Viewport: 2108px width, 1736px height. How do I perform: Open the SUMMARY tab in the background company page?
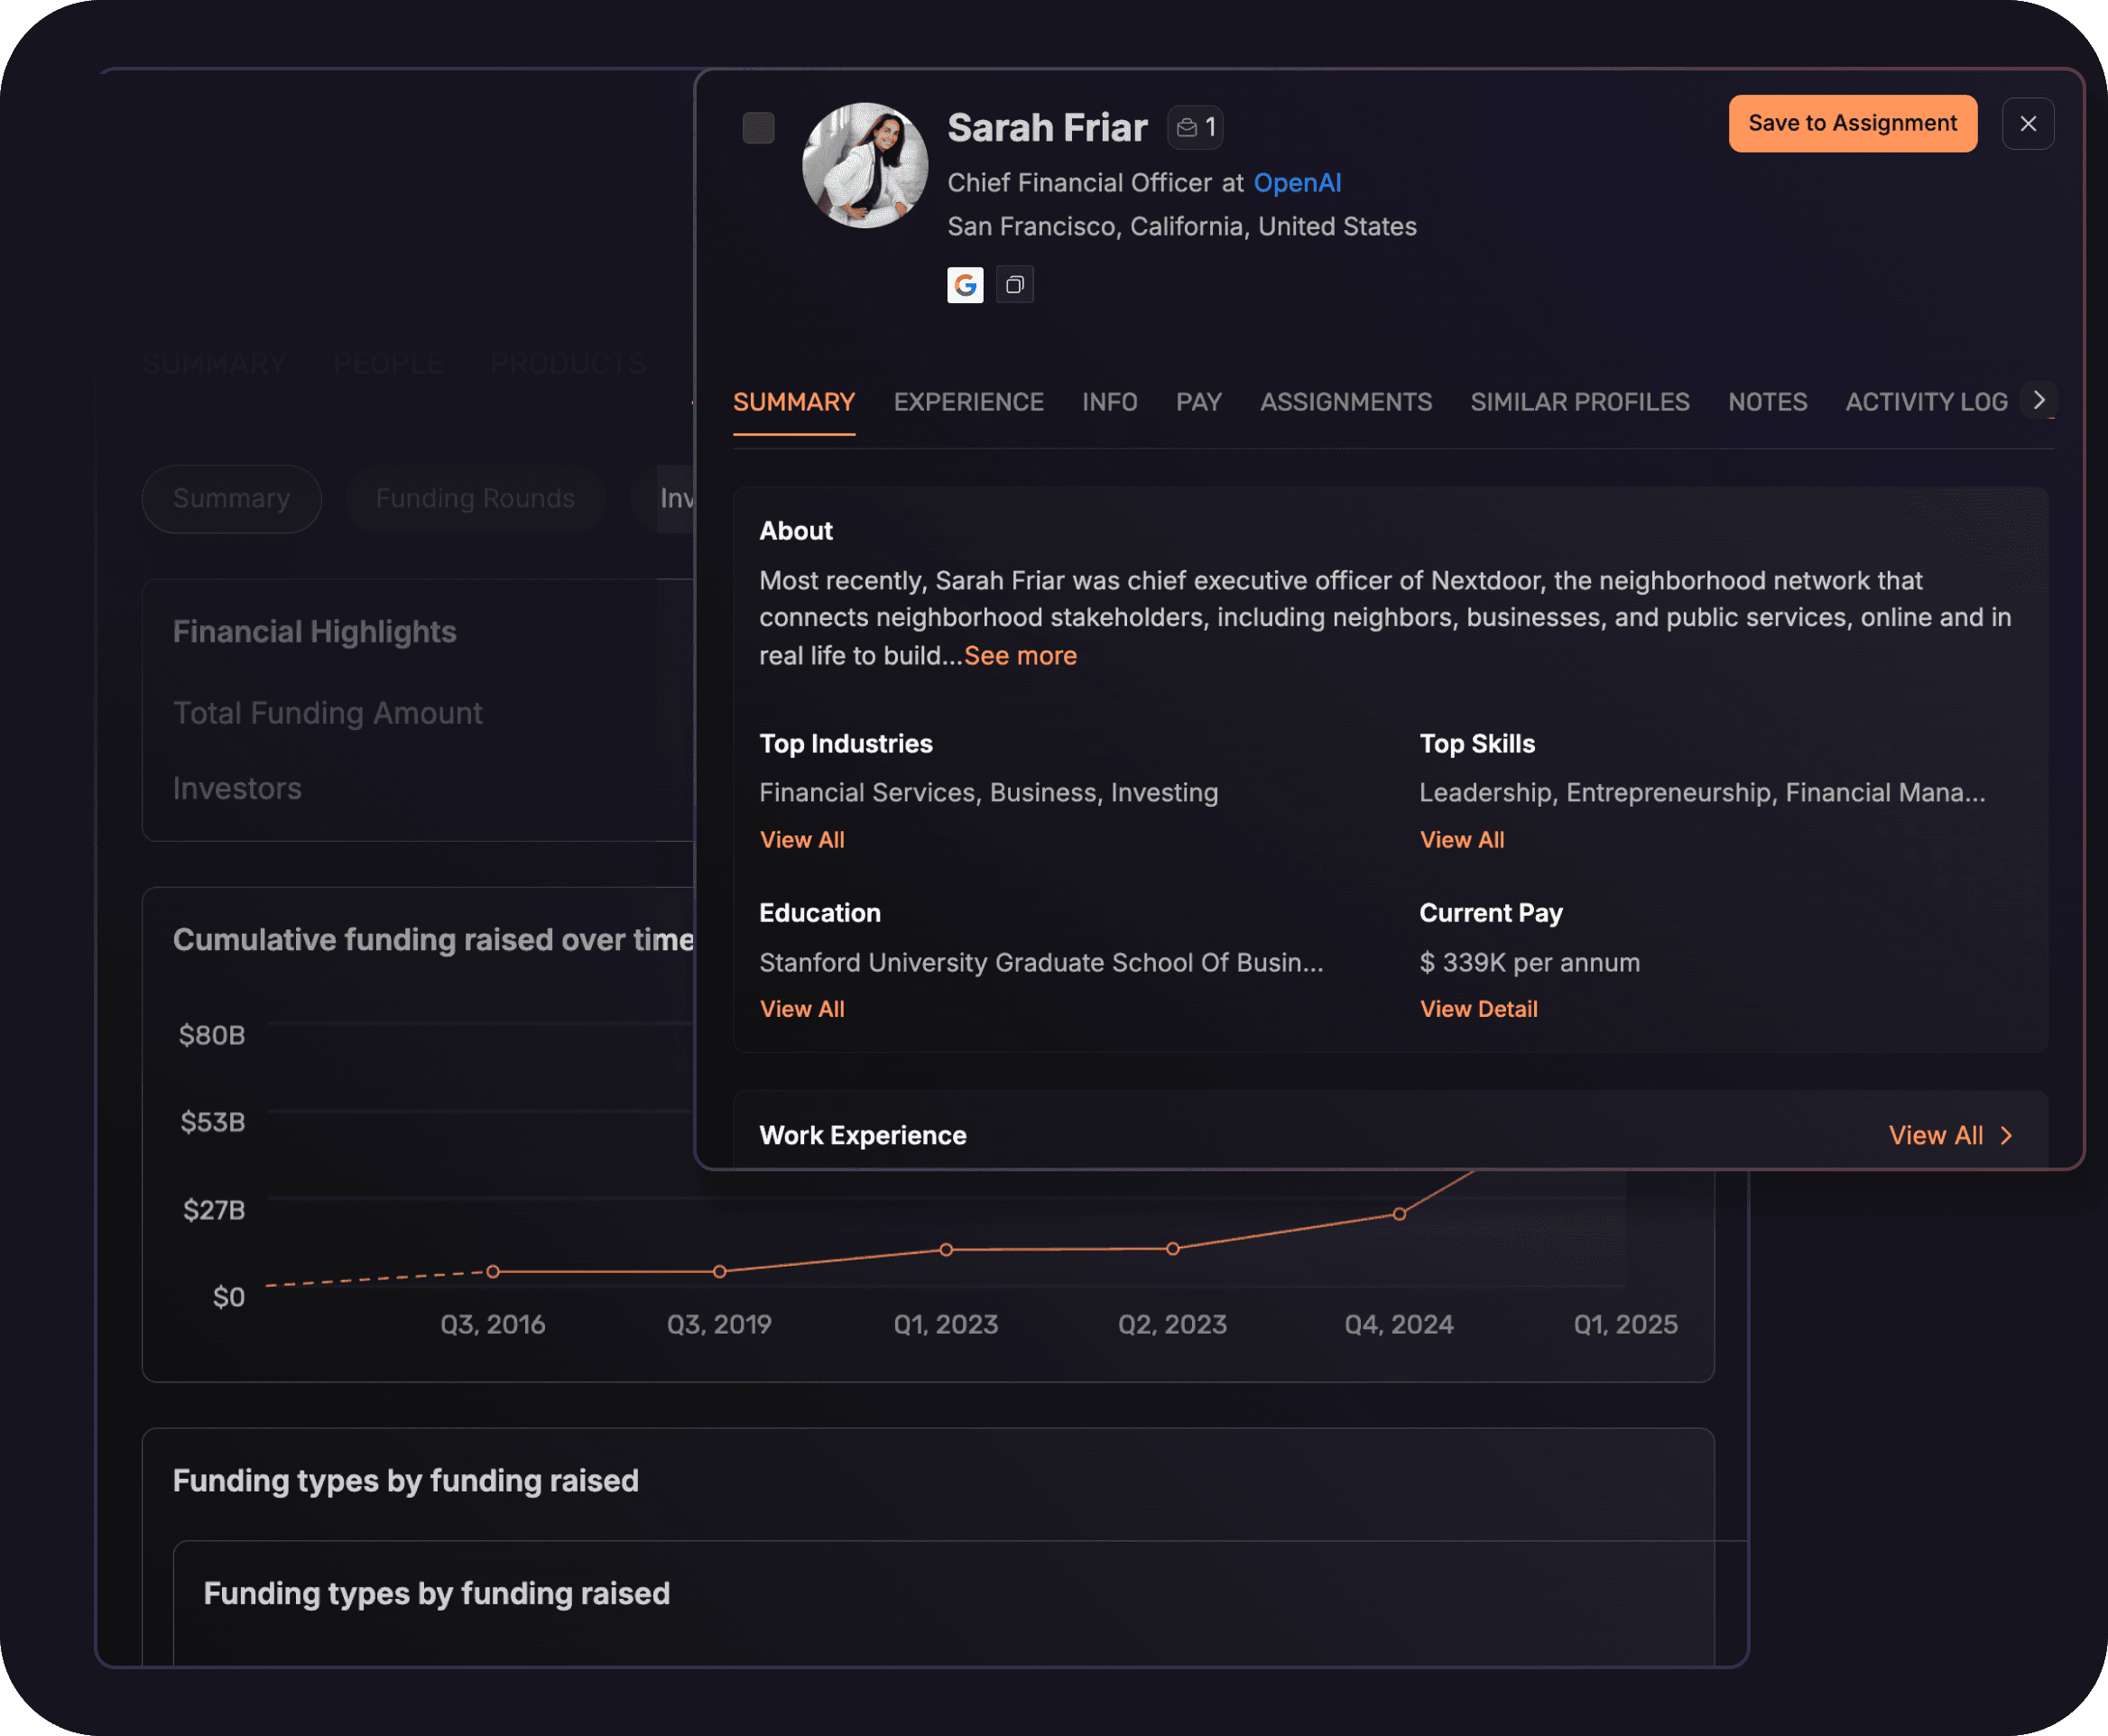click(x=214, y=364)
